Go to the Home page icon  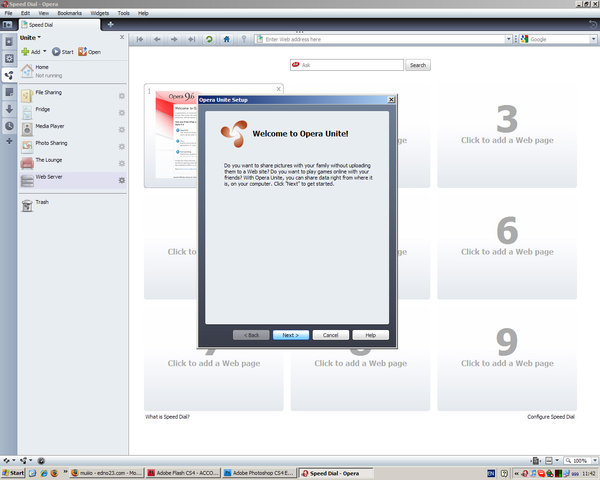click(227, 39)
